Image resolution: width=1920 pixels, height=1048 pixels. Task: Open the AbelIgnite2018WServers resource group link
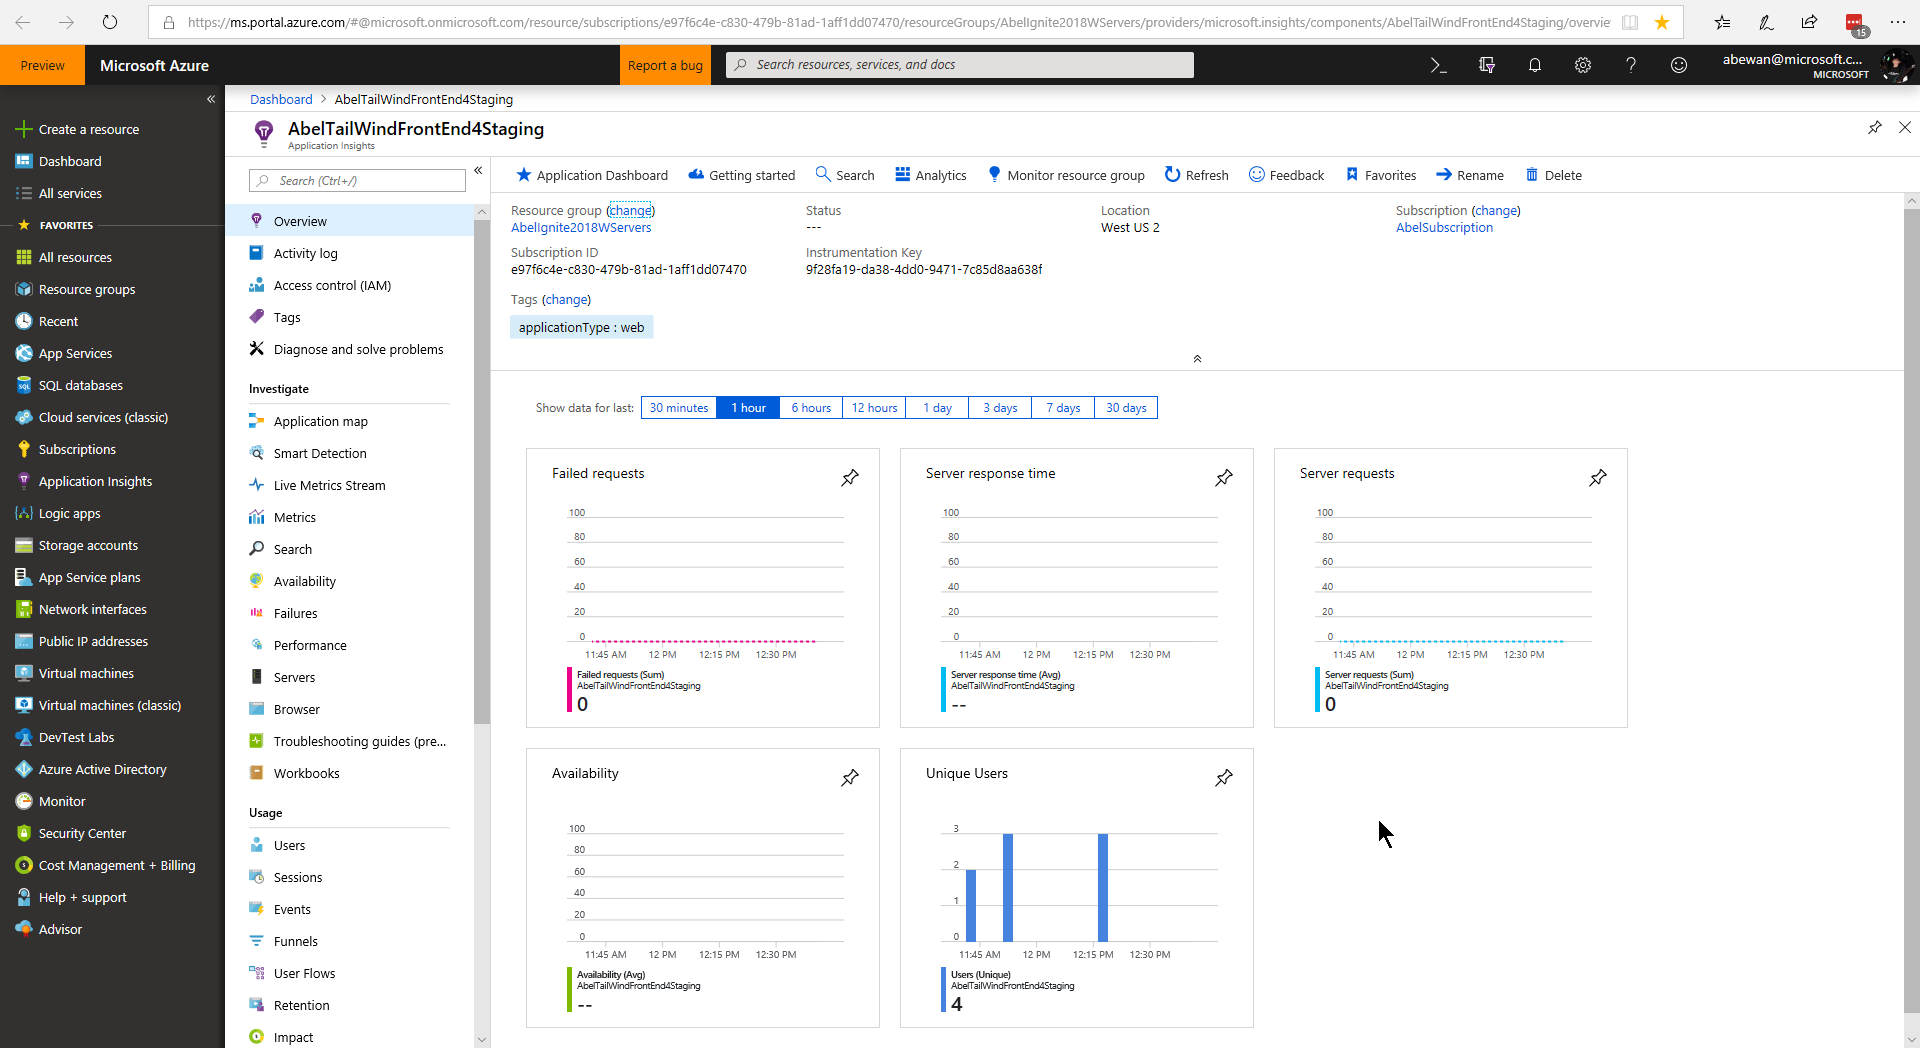[581, 228]
